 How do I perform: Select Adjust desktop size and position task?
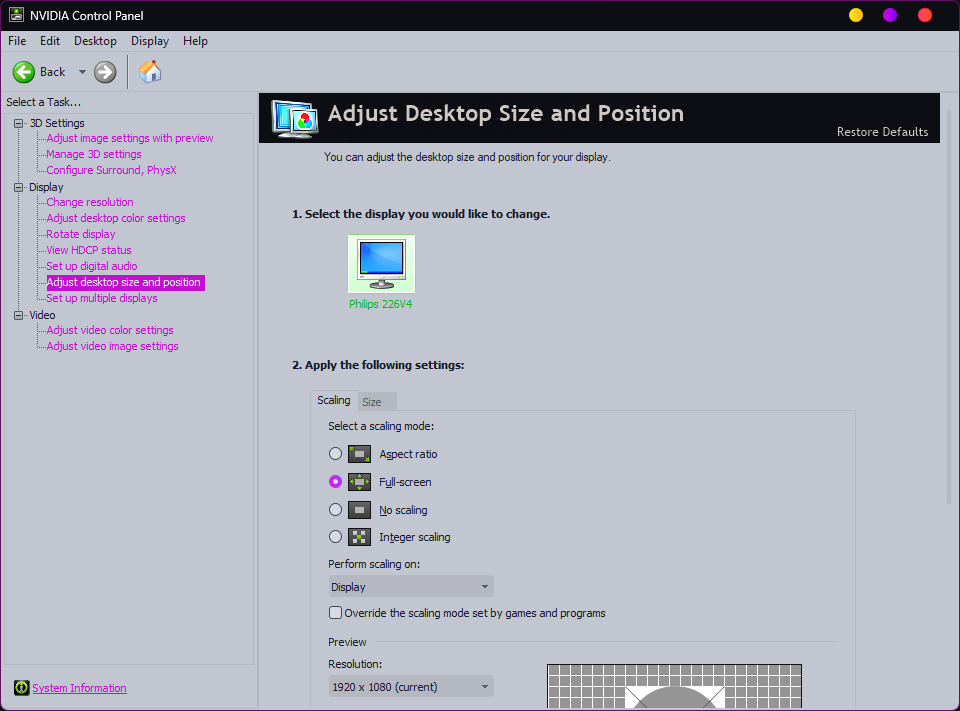click(x=125, y=282)
